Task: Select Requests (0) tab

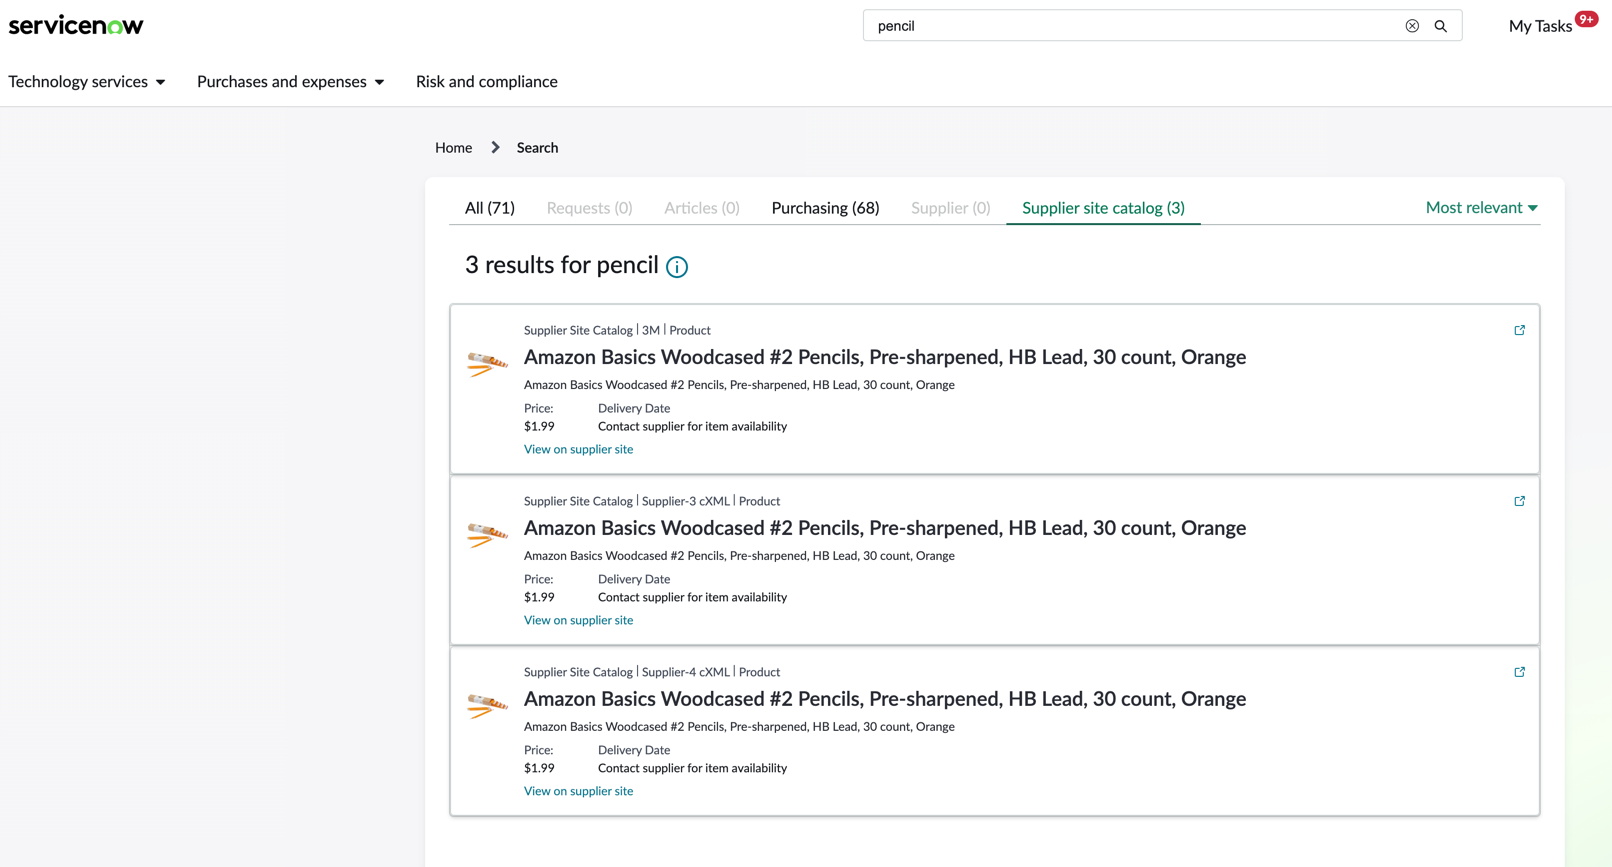Action: coord(589,208)
